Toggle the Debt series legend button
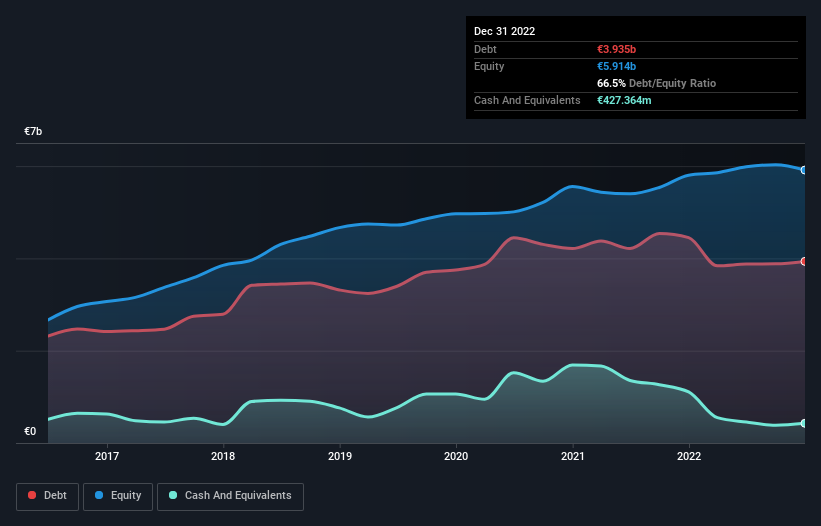Viewport: 821px width, 526px height. coord(47,496)
